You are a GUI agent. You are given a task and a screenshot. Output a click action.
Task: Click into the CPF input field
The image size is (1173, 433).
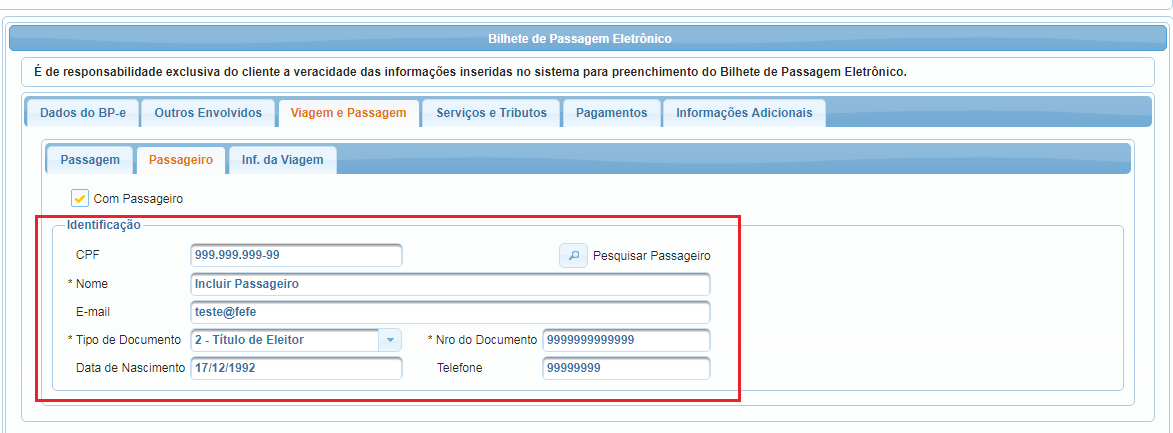296,255
